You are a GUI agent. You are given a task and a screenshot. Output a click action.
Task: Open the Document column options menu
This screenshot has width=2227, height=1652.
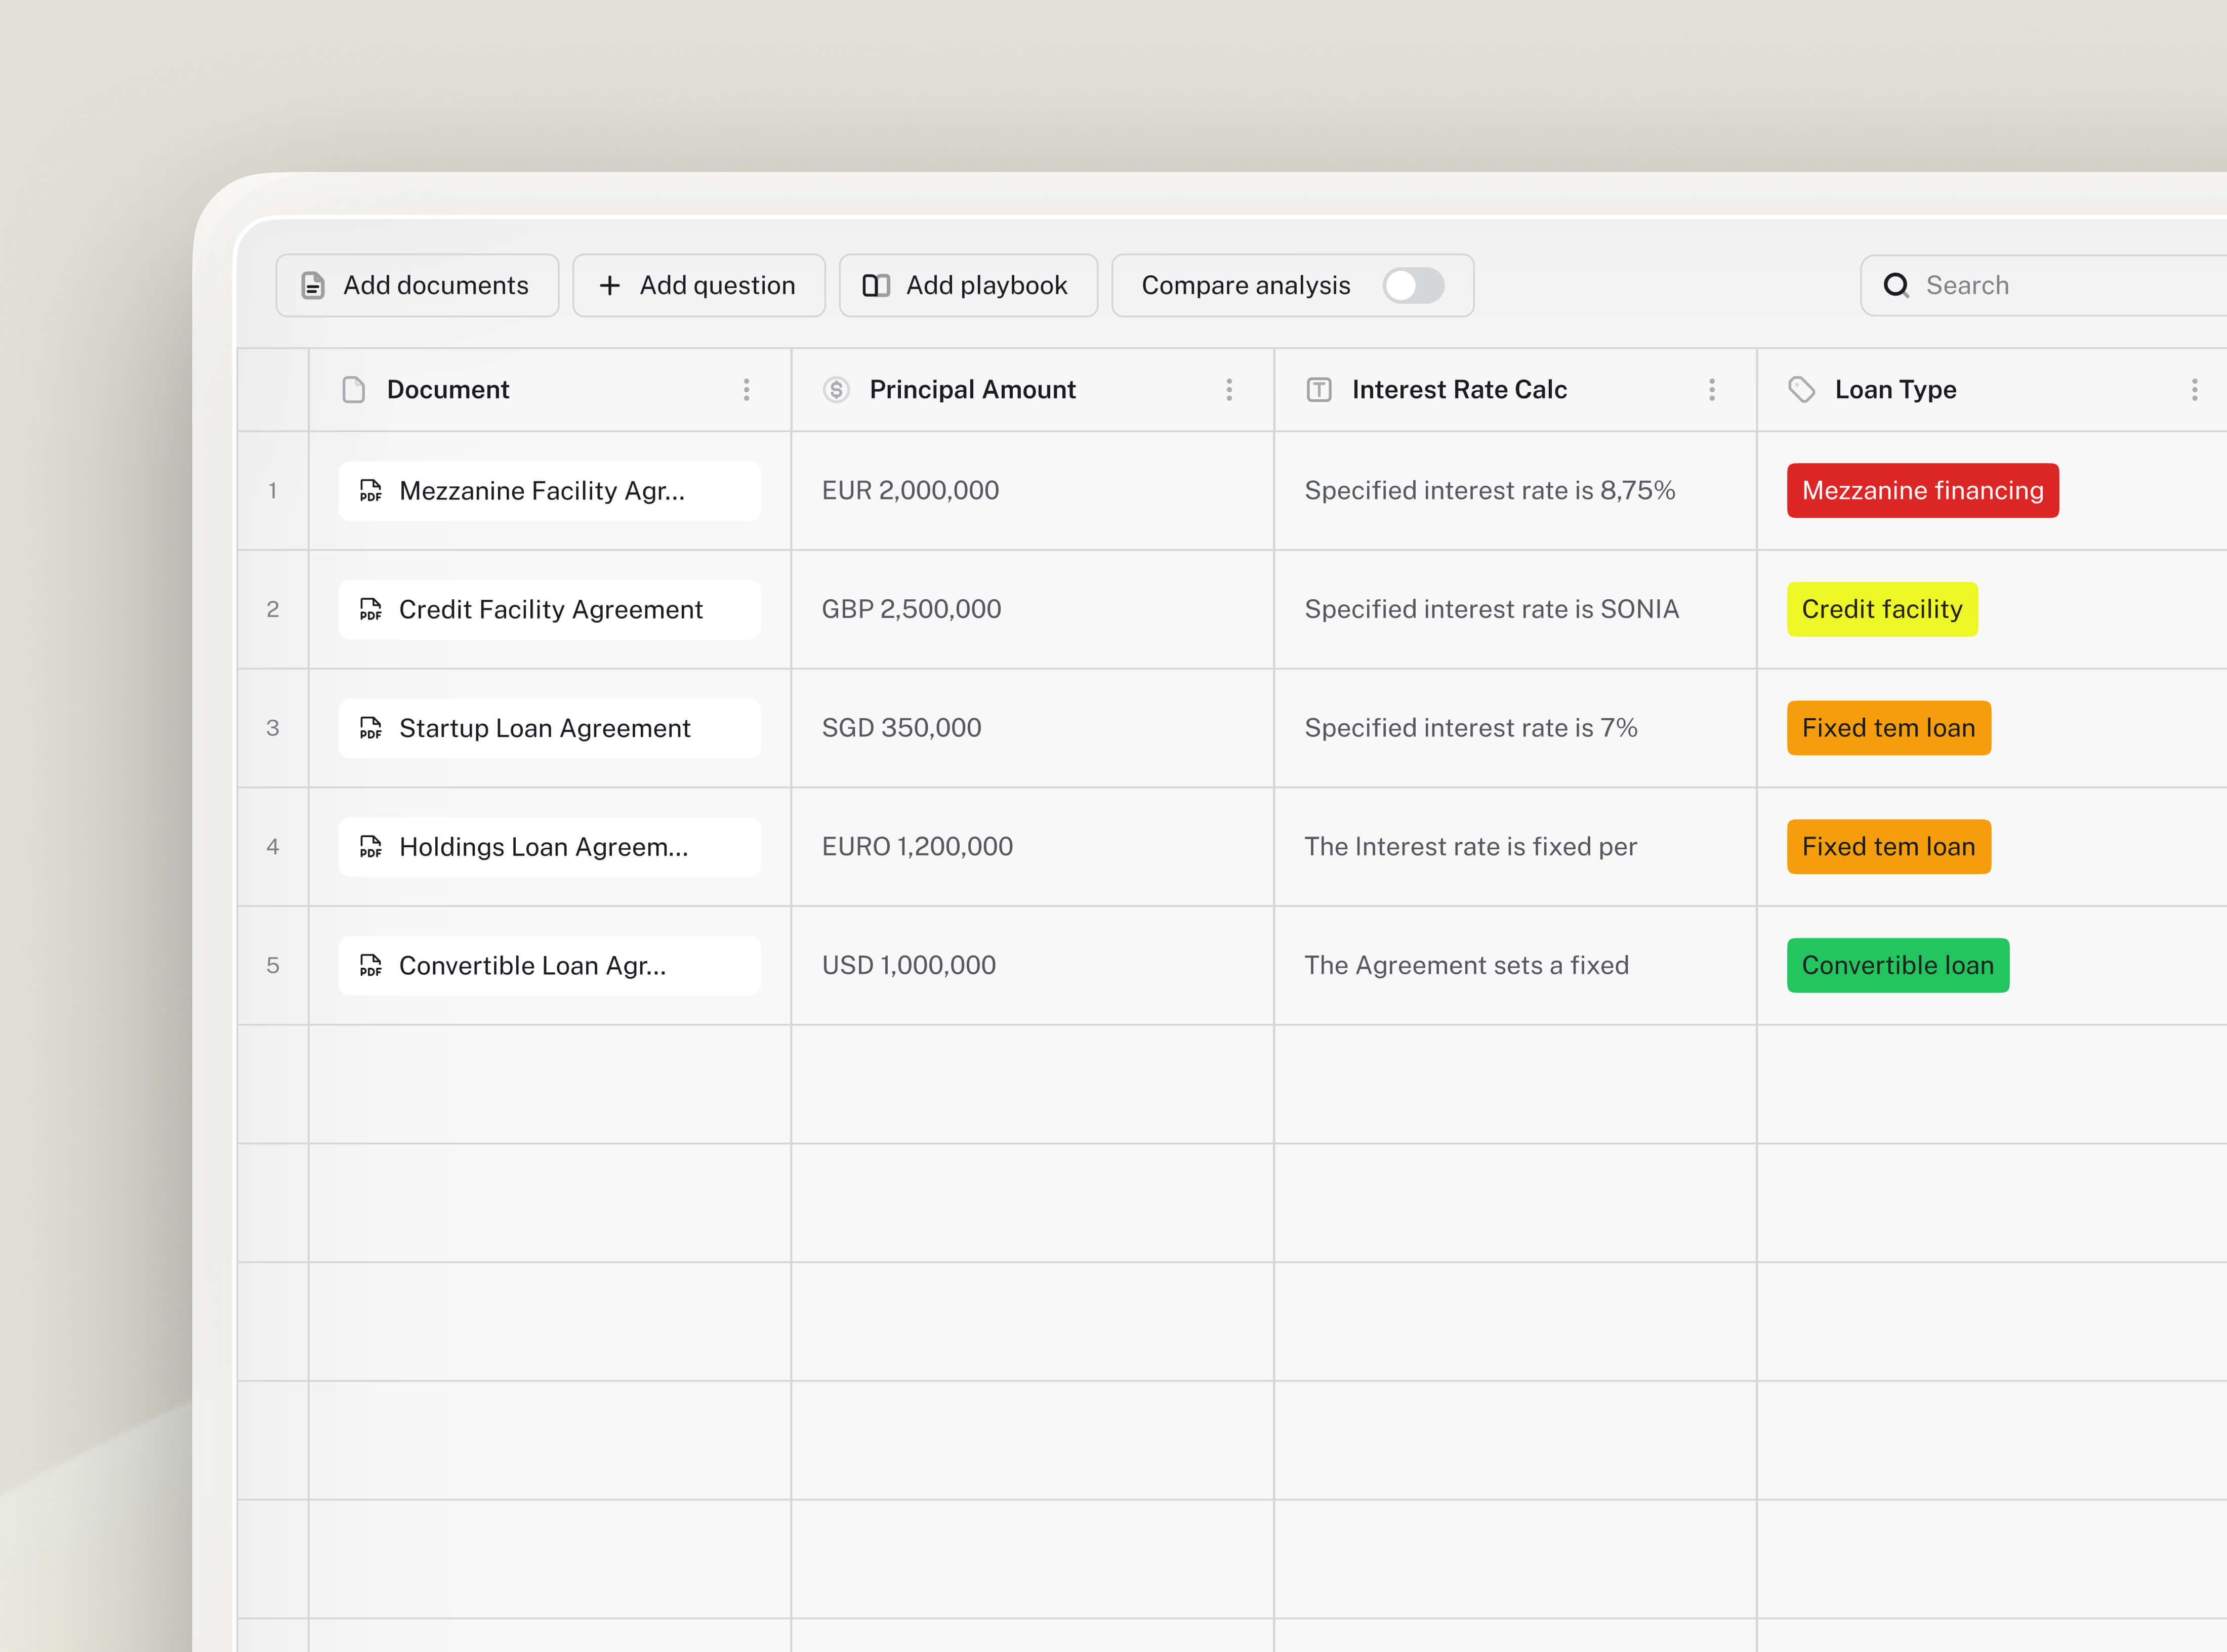coord(747,390)
